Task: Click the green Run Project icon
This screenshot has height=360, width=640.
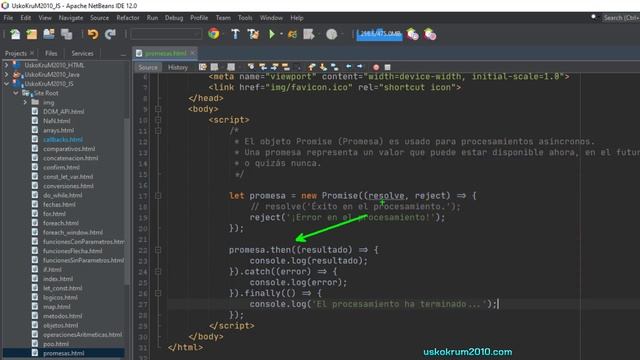Action: pos(271,34)
